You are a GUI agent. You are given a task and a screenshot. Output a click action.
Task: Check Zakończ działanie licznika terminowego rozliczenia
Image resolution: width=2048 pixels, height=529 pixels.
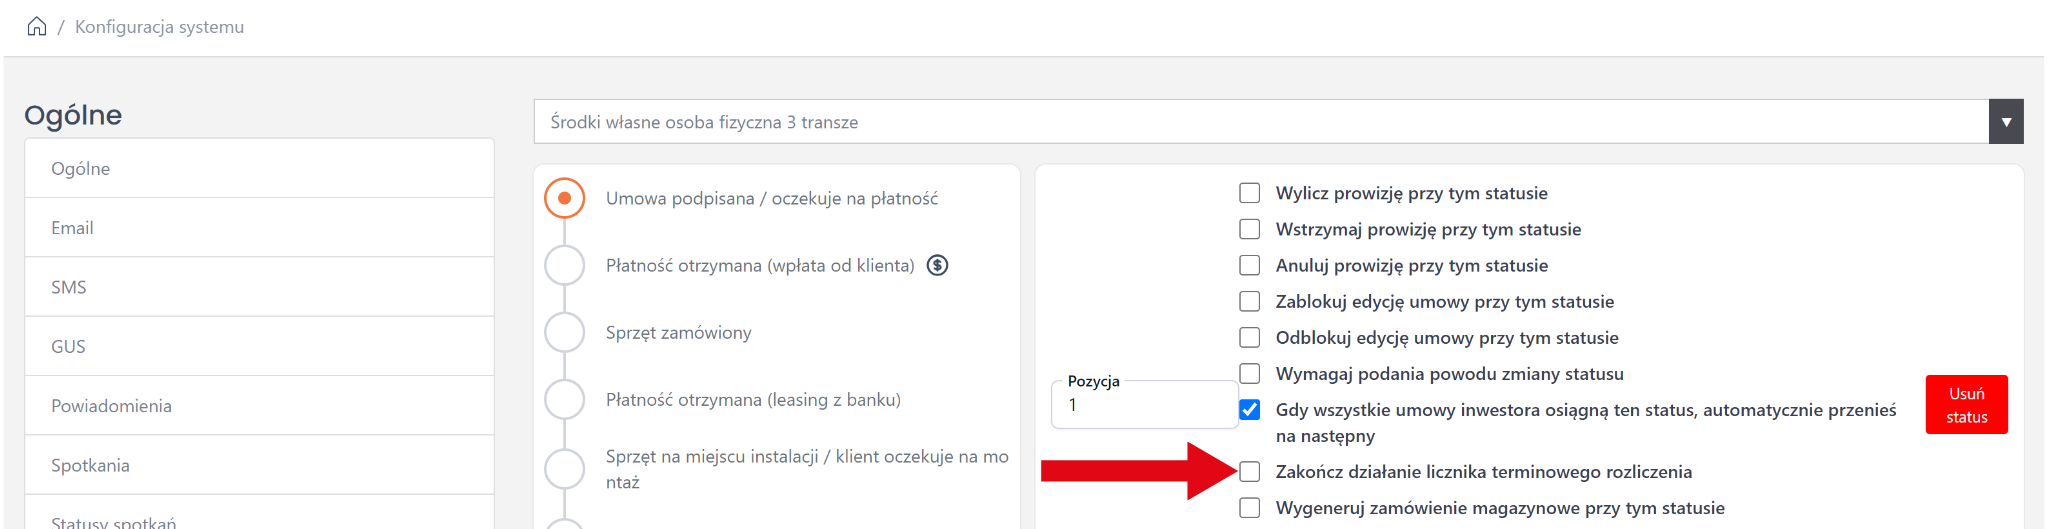tap(1249, 472)
